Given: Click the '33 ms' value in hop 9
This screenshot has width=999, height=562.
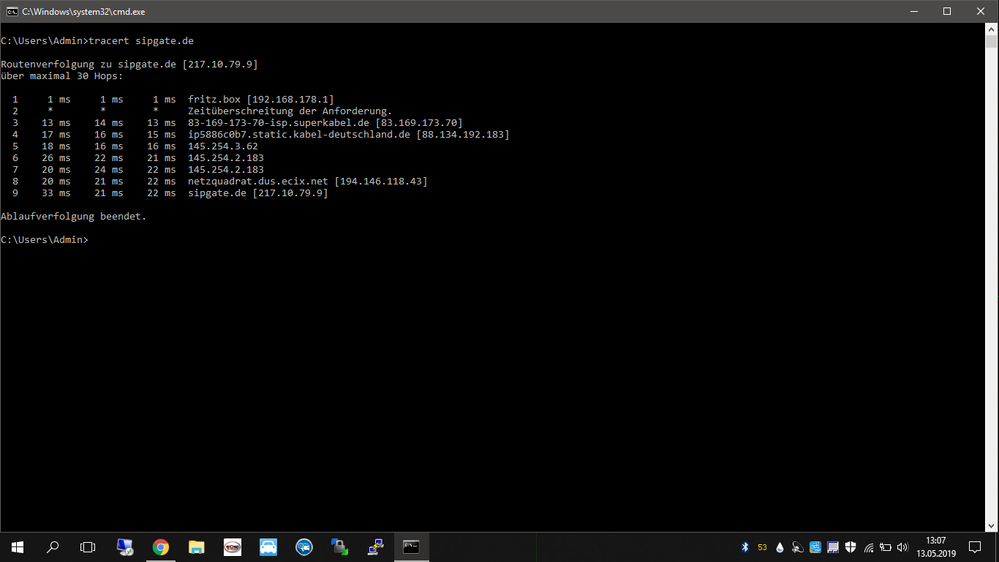Looking at the screenshot, I should [x=56, y=193].
